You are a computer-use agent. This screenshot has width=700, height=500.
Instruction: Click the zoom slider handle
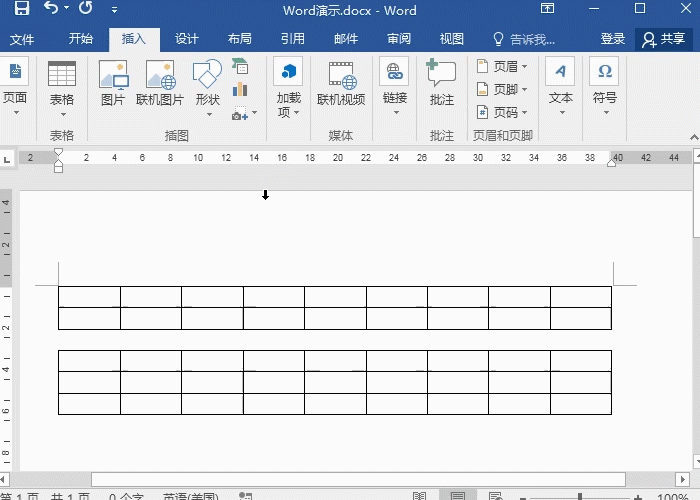coord(580,496)
